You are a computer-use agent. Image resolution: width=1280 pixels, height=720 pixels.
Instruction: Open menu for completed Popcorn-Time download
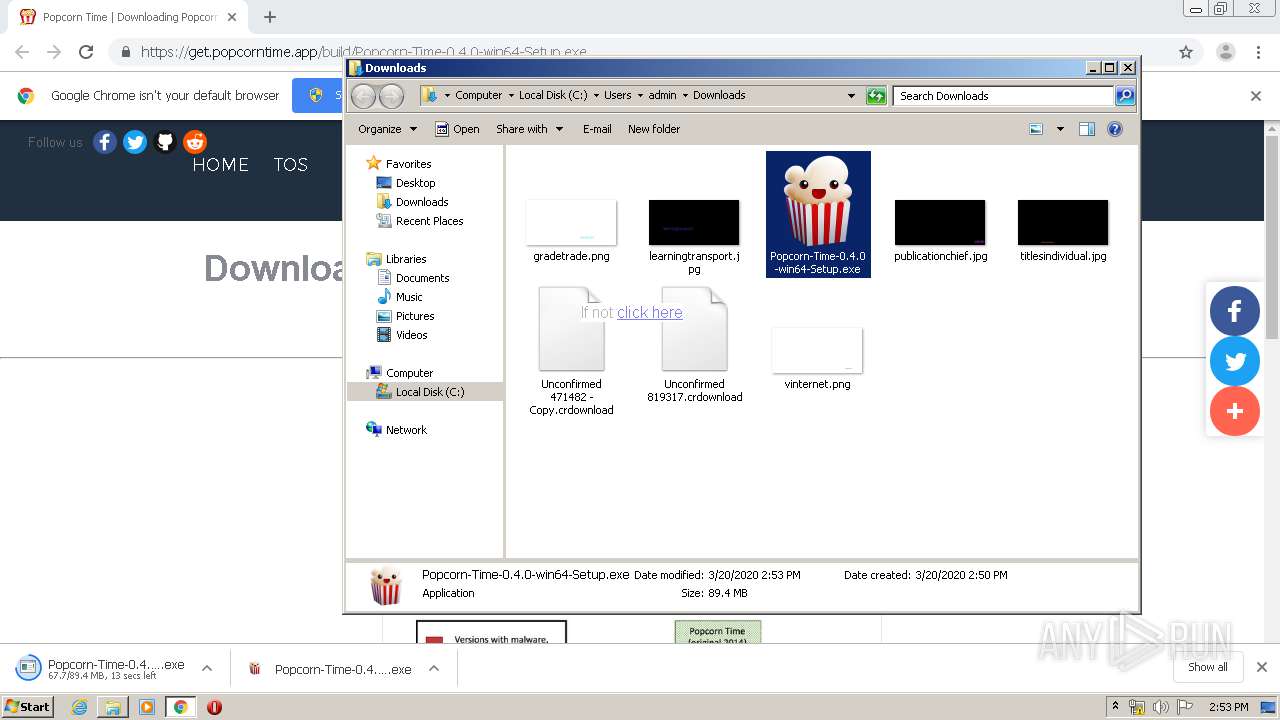(x=434, y=668)
